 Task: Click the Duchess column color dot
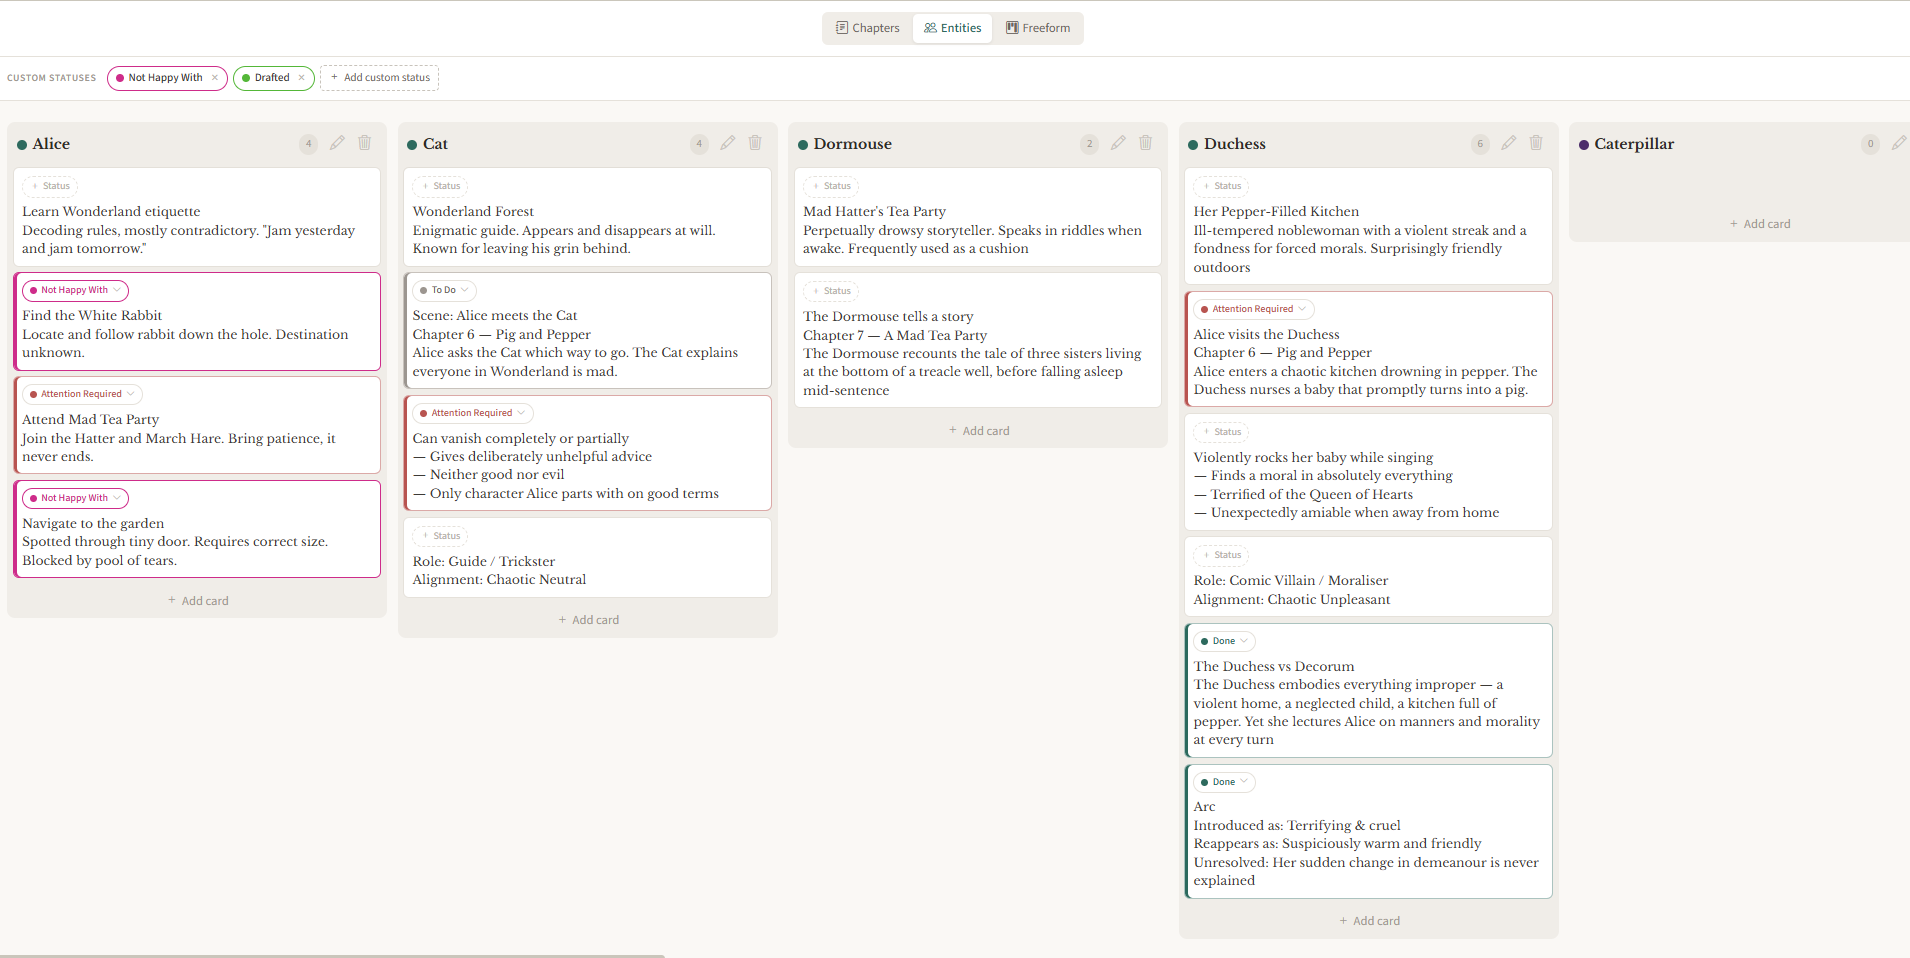[x=1193, y=145]
